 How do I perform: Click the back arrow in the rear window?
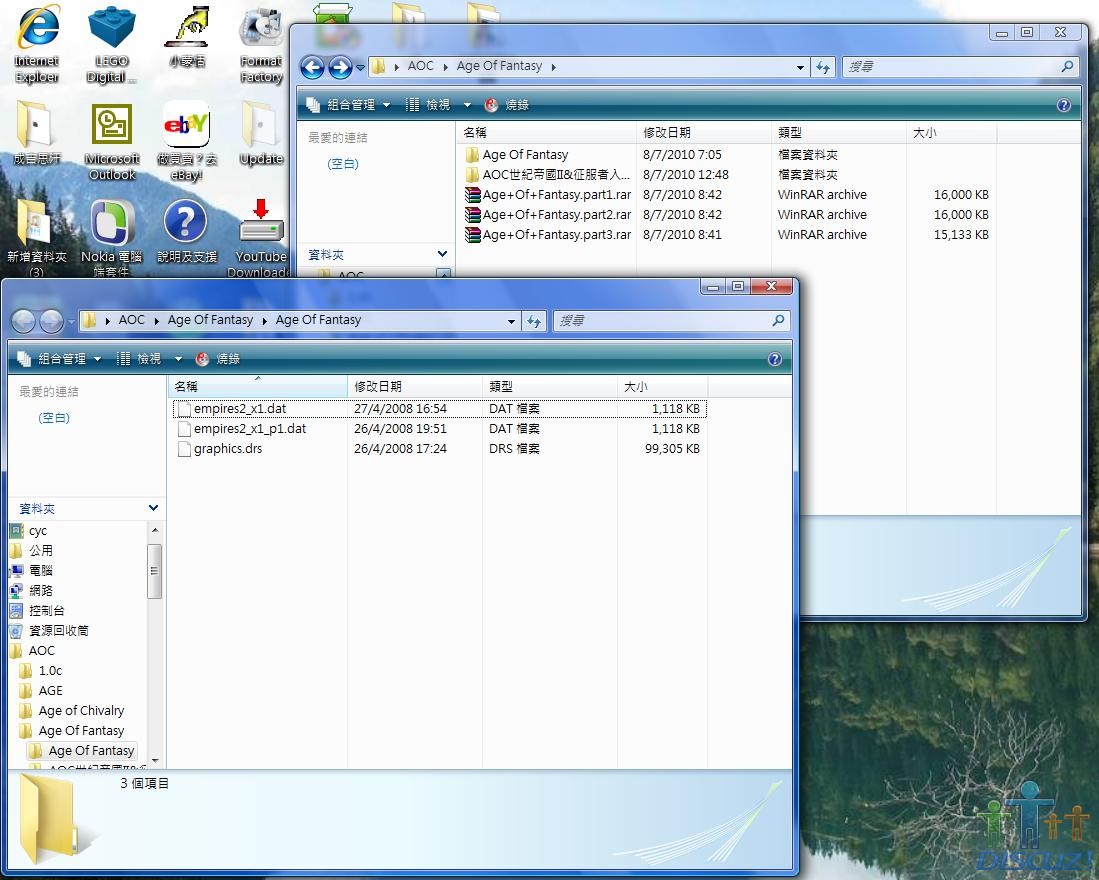pos(312,67)
